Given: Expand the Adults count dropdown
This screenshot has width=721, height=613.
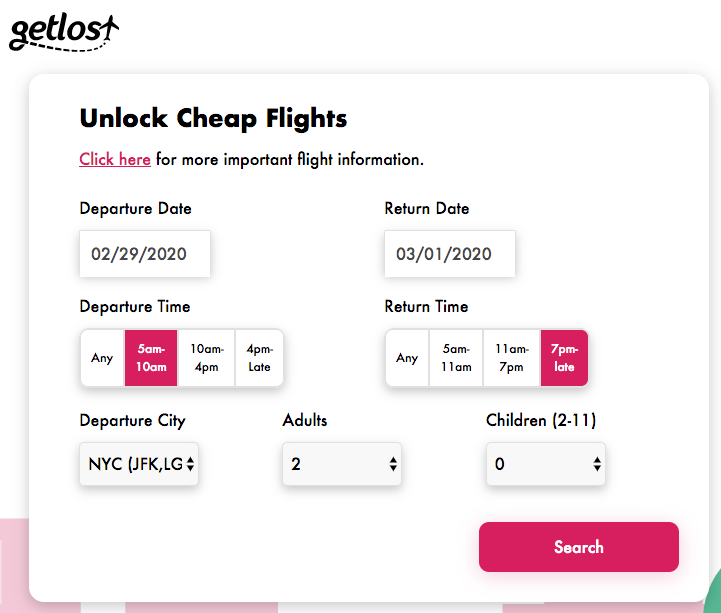Looking at the screenshot, I should pos(342,464).
